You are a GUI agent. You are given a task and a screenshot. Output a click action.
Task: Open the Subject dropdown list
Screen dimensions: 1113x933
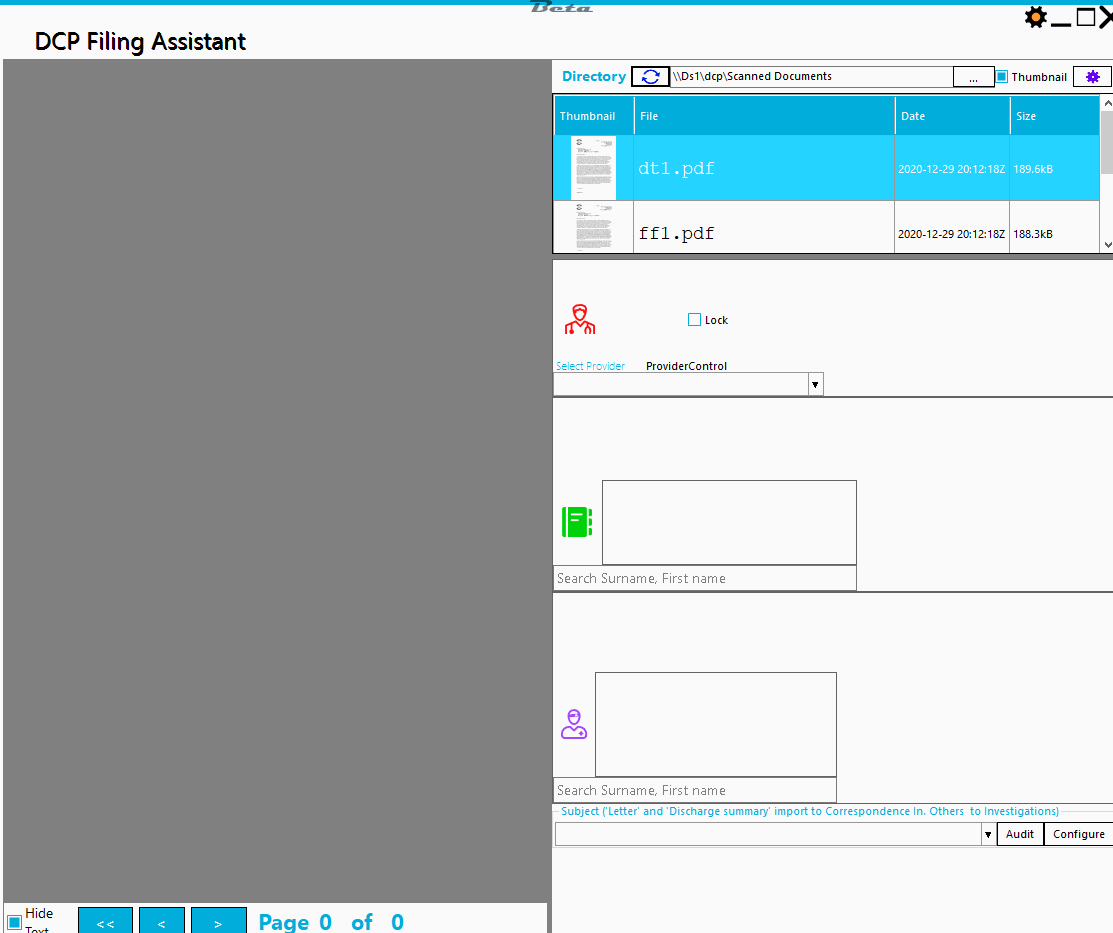(988, 834)
